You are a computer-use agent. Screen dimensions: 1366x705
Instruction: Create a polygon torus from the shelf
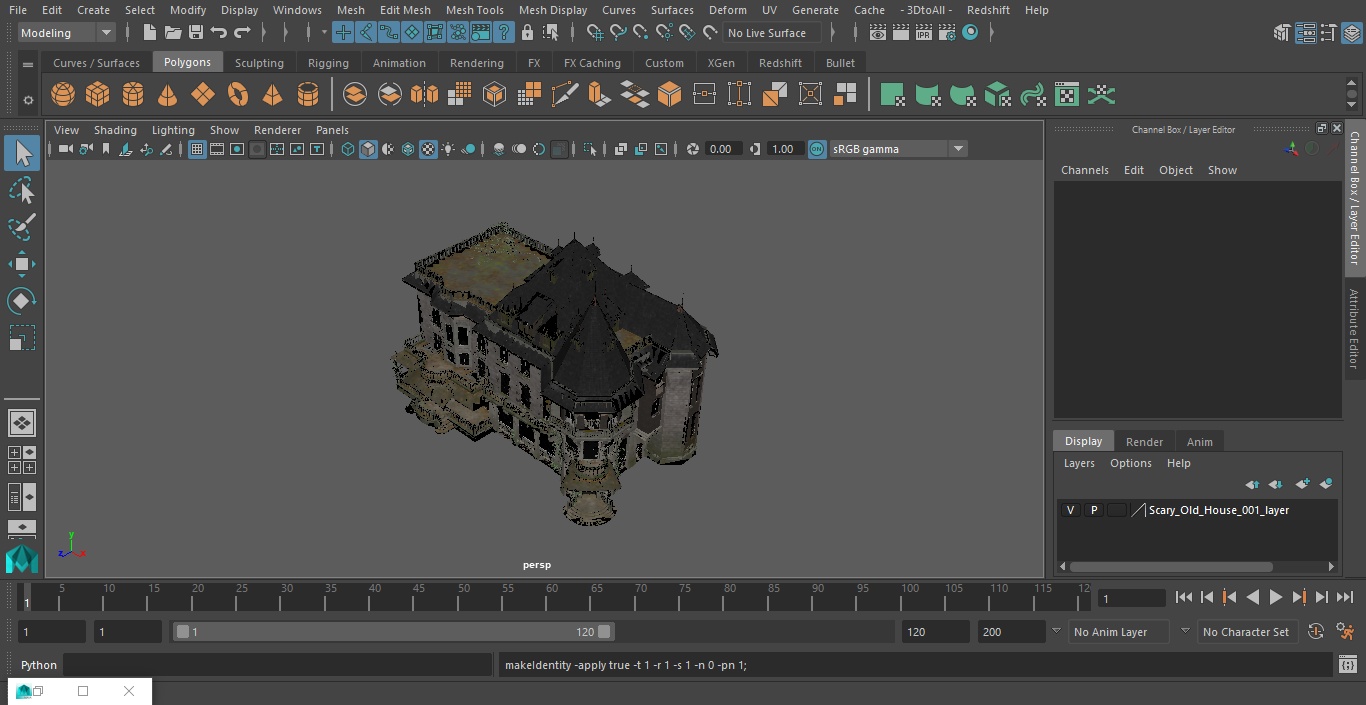pyautogui.click(x=238, y=95)
